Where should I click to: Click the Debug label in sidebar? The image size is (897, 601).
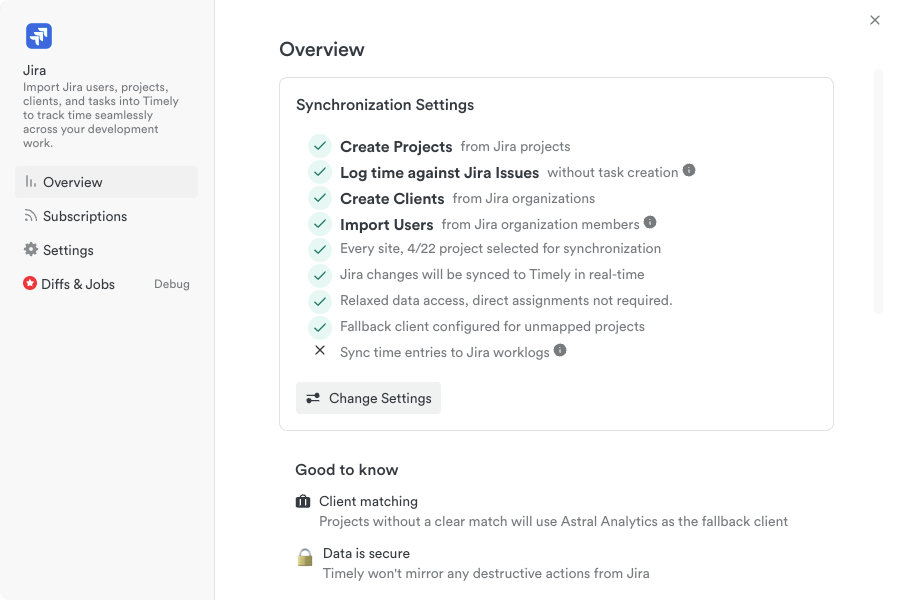[x=172, y=284]
